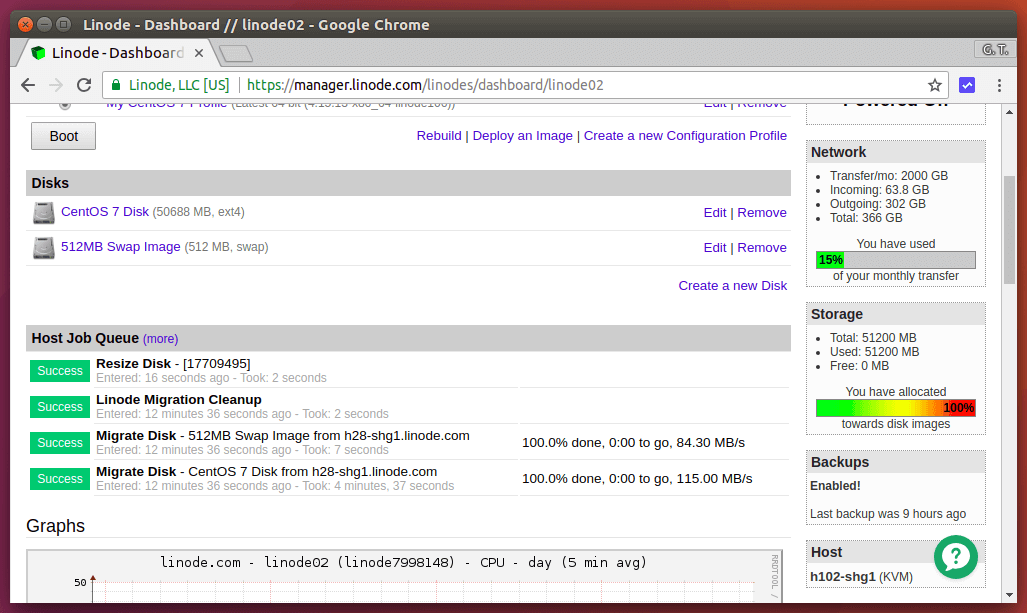Image resolution: width=1027 pixels, height=613 pixels.
Task: Click the purple extension icon in toolbar
Action: (x=967, y=86)
